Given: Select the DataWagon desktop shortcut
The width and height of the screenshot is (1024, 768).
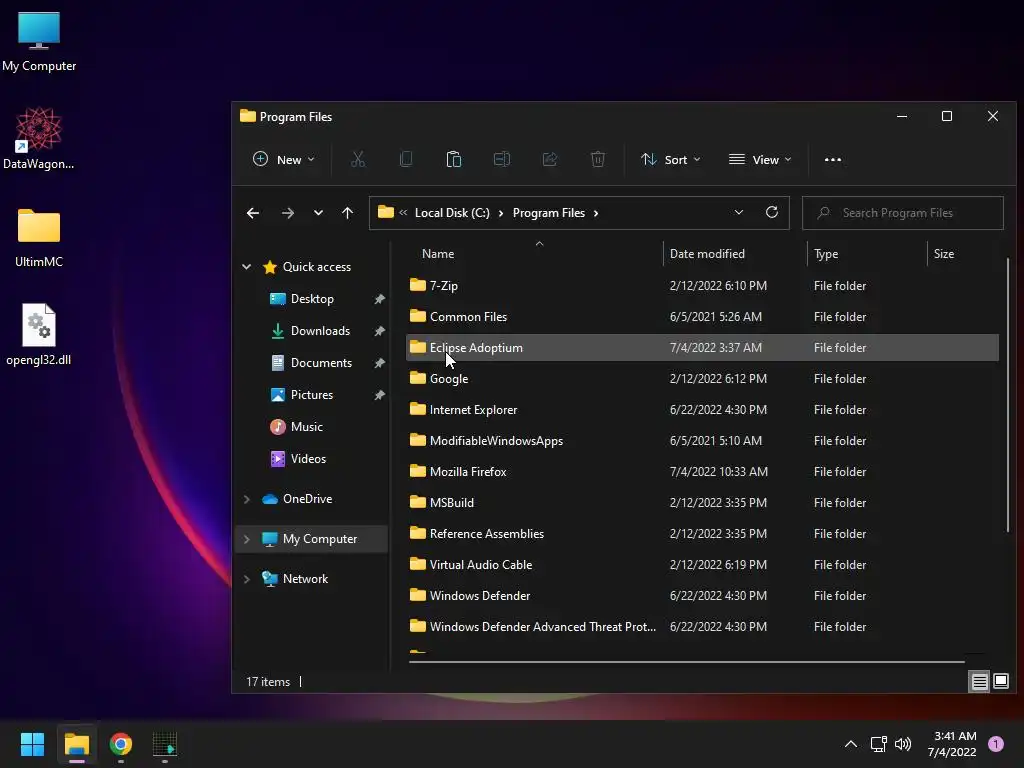Looking at the screenshot, I should tap(39, 138).
